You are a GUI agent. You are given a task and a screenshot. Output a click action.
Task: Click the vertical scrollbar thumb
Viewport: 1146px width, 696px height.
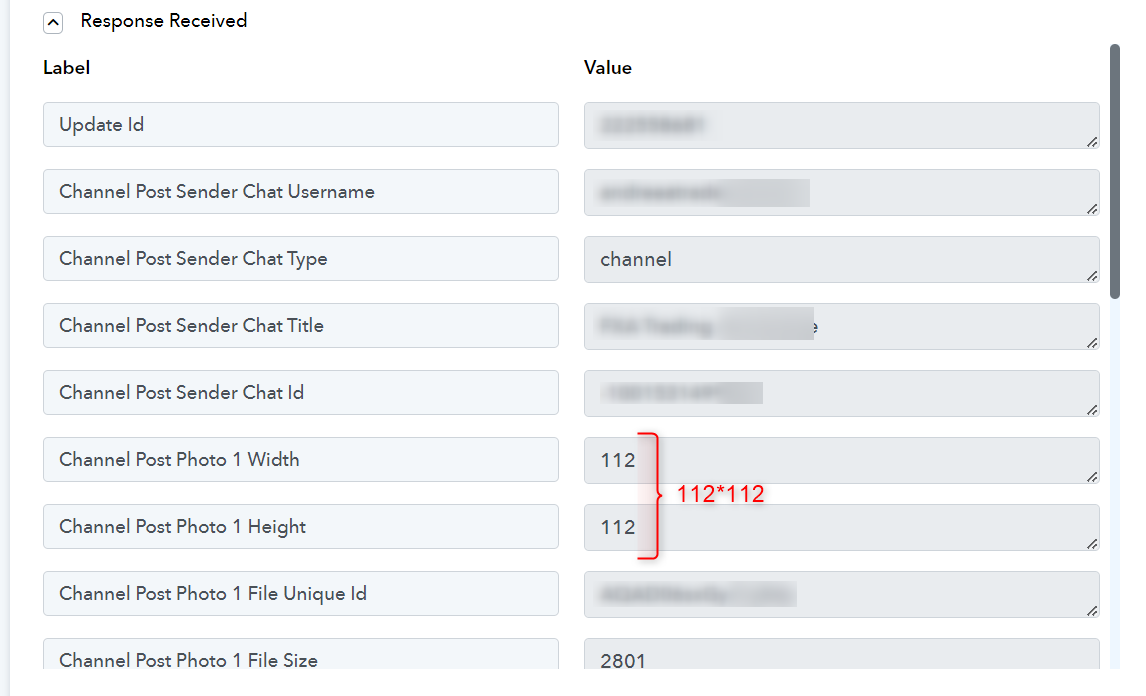click(1115, 172)
